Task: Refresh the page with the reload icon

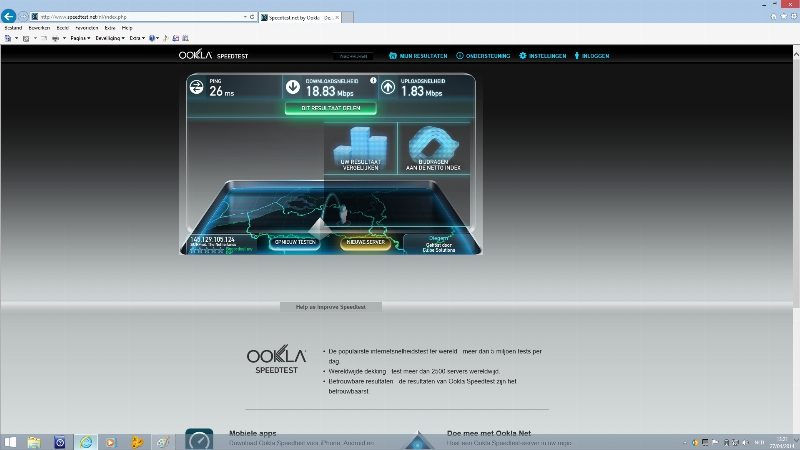Action: click(x=252, y=17)
